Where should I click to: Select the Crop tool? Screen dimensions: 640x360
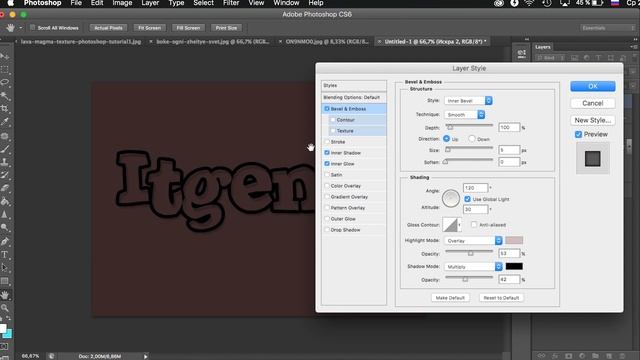point(5,109)
